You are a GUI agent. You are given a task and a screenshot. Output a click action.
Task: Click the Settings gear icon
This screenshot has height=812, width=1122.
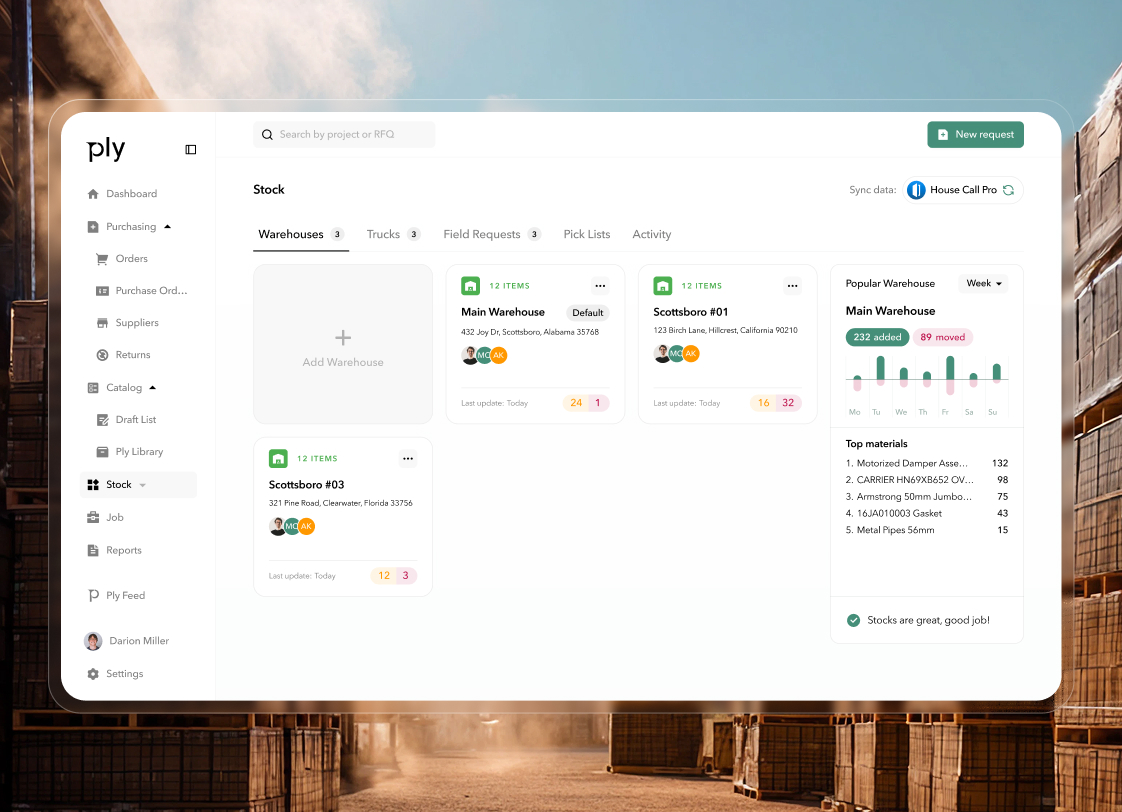pos(93,674)
